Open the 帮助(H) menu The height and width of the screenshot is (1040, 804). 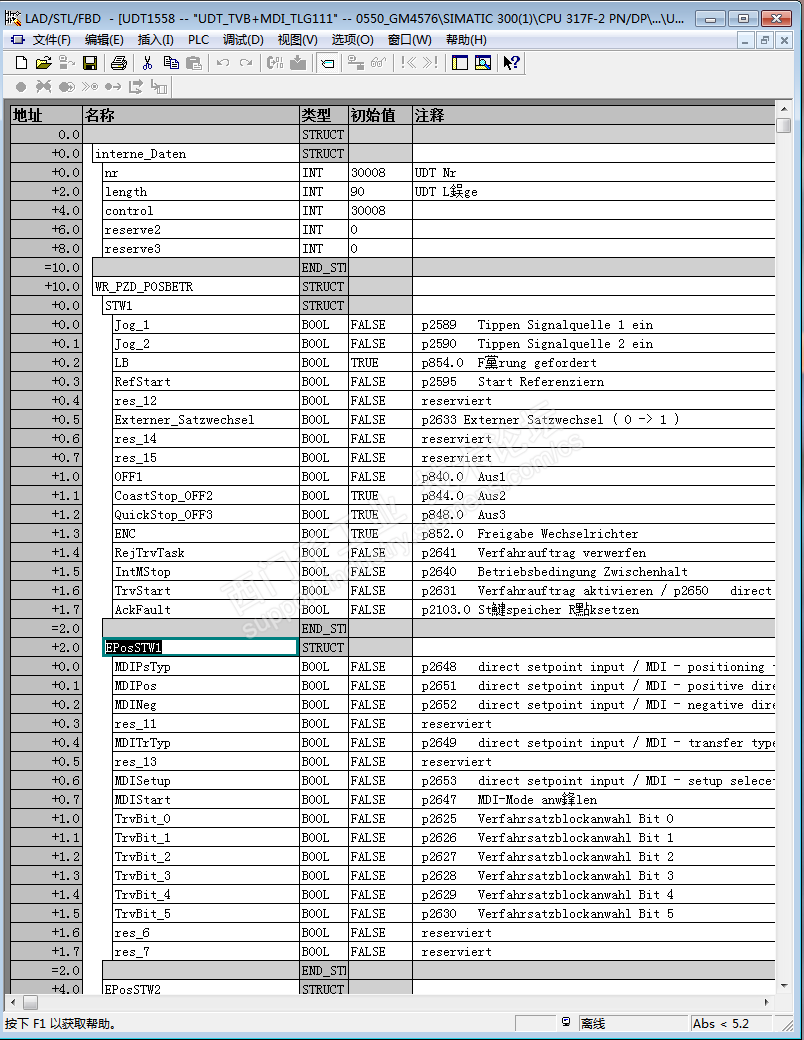(466, 40)
